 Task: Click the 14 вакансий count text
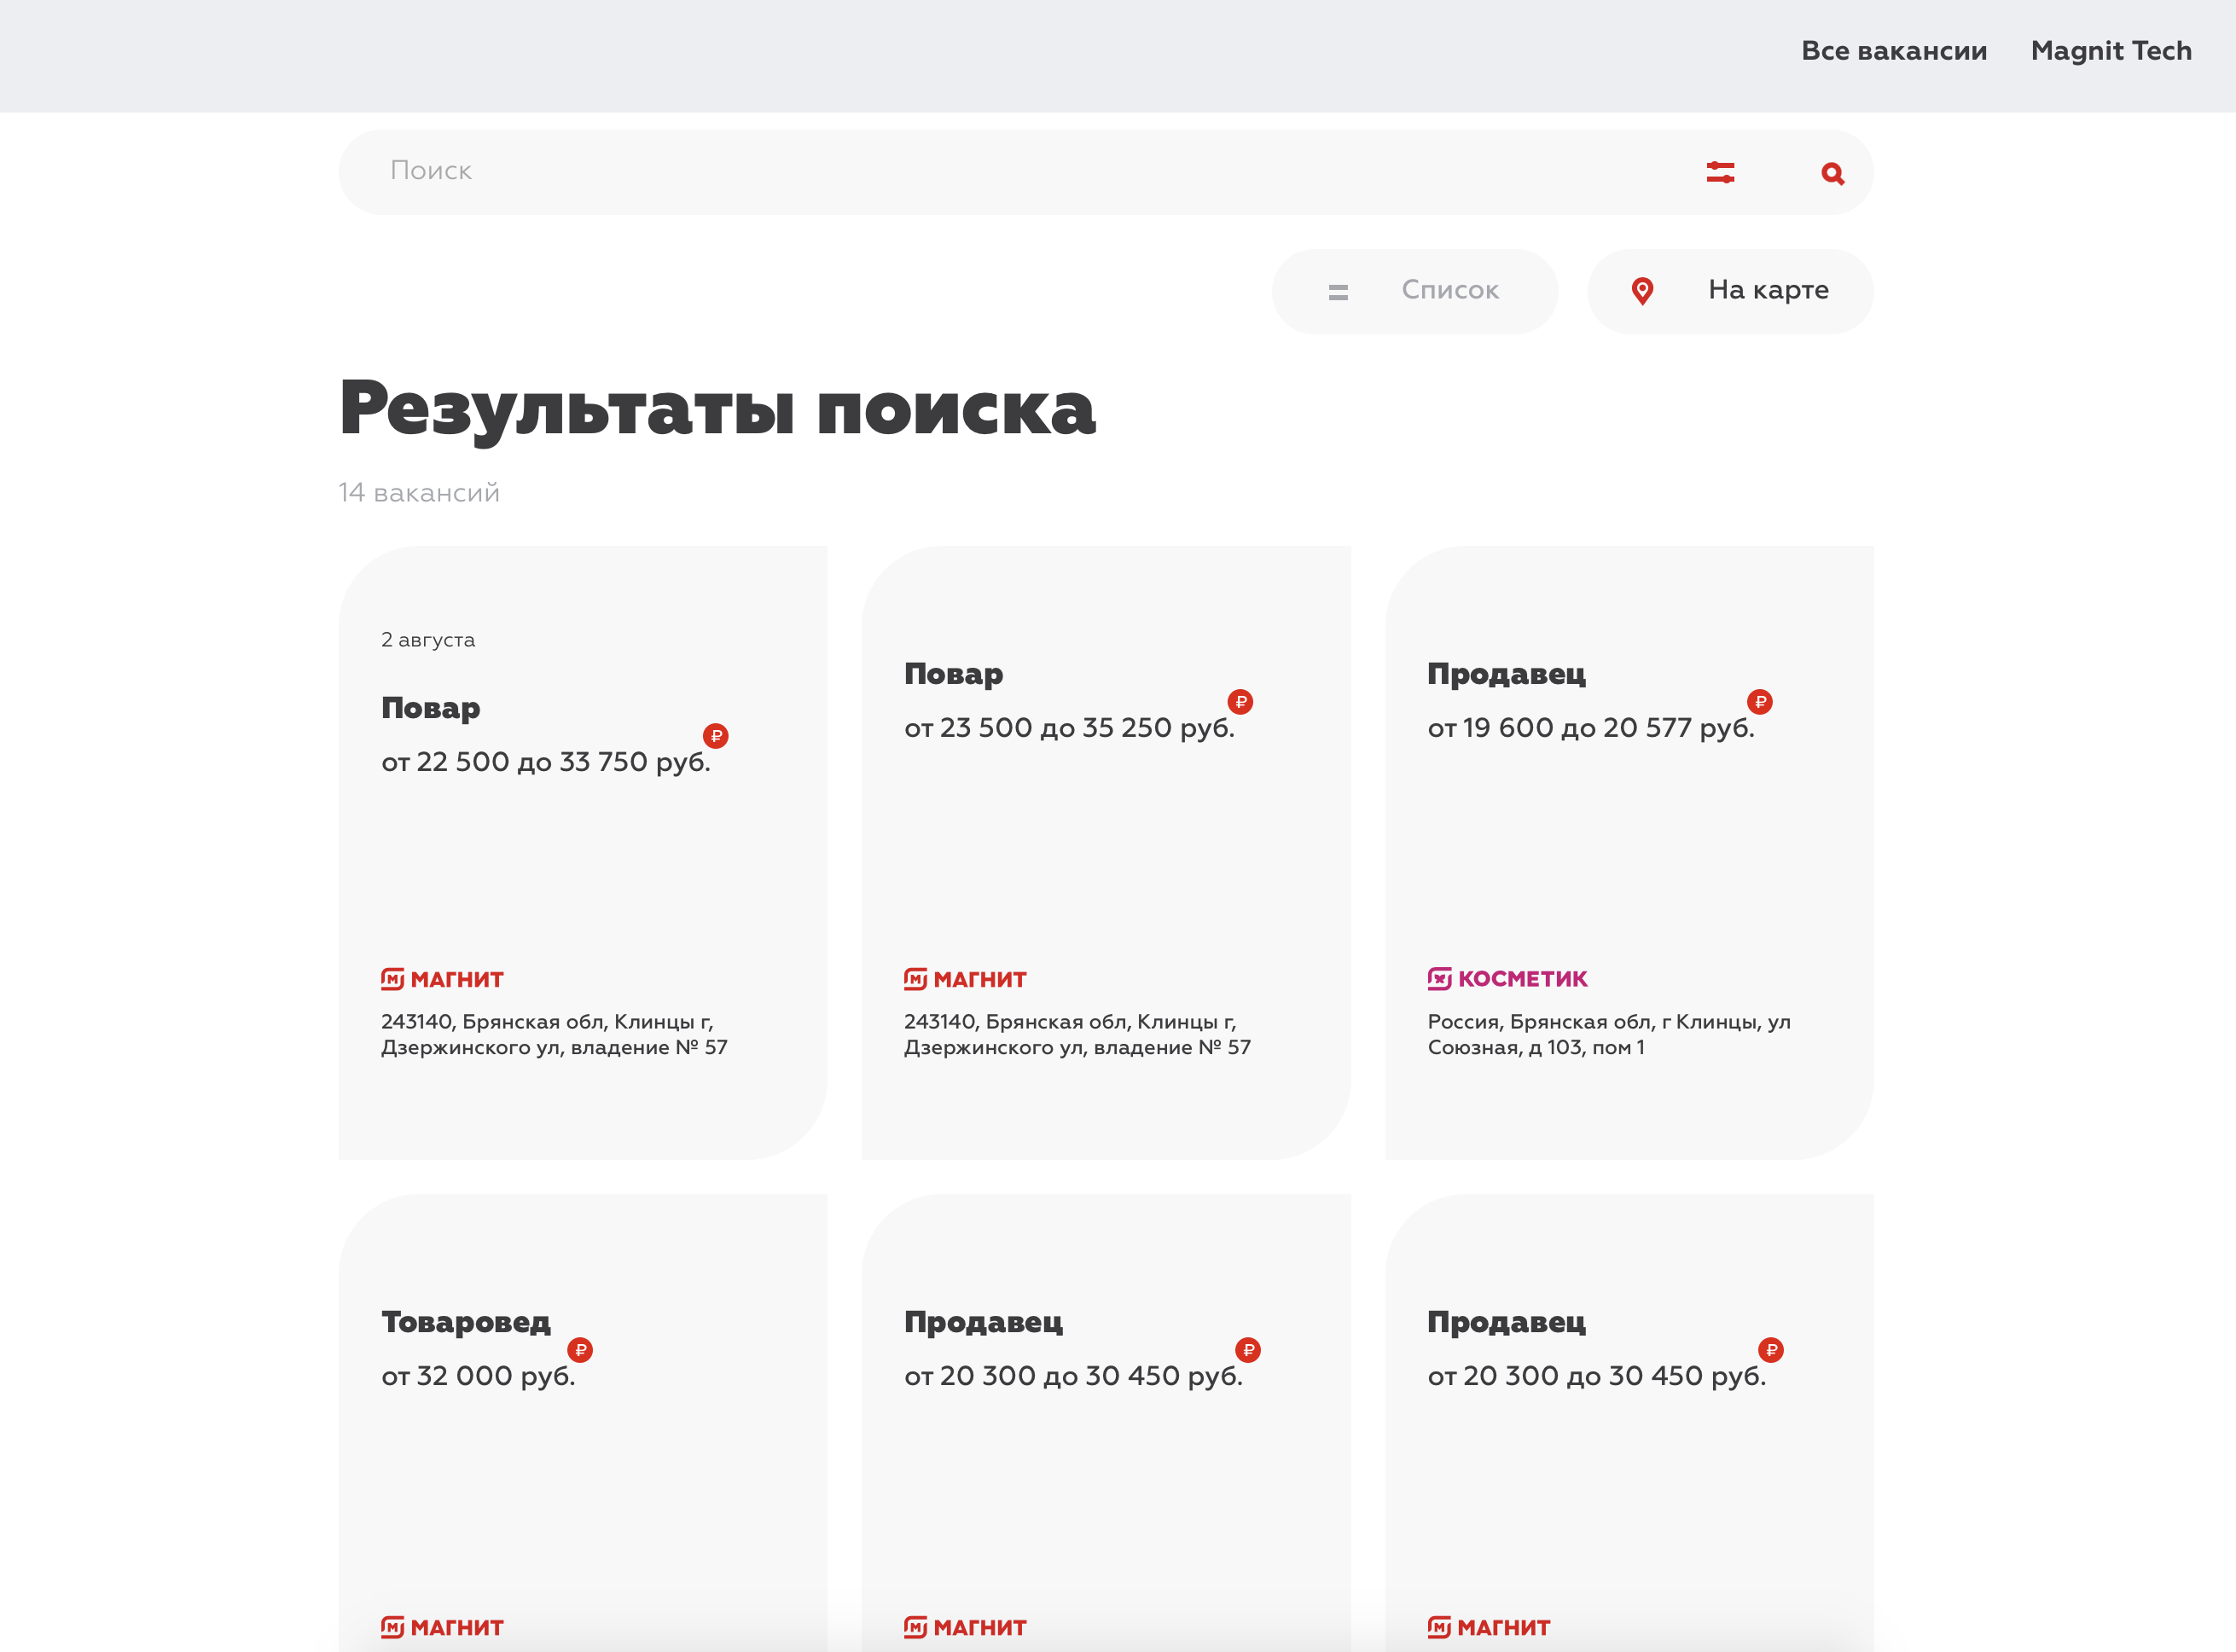tap(419, 493)
